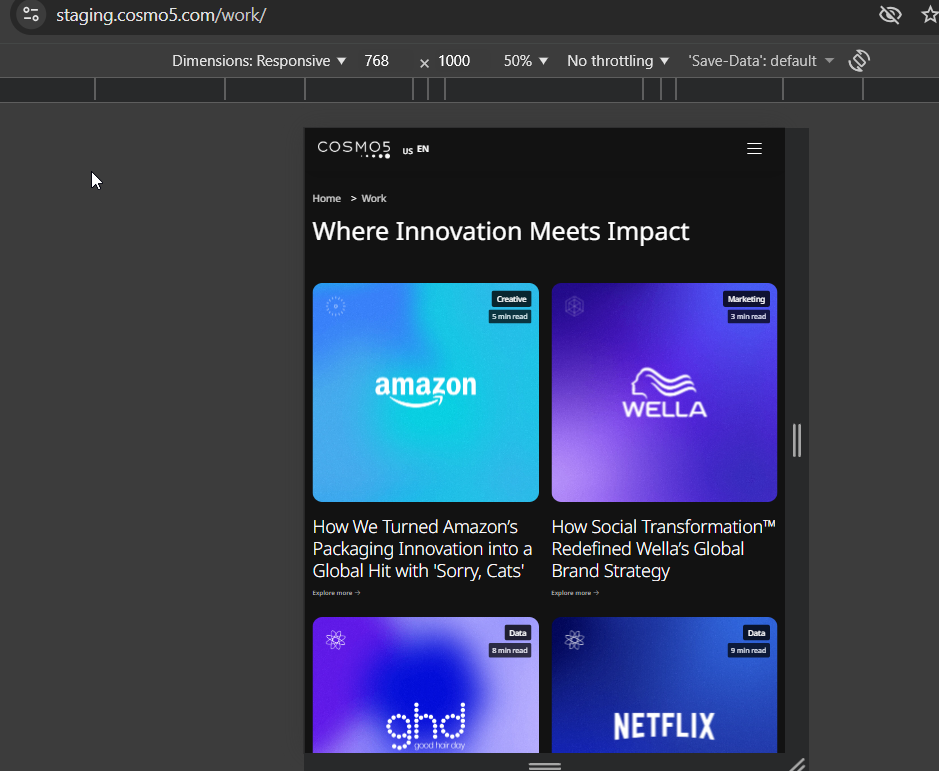Open the Dimensions: Responsive dropdown
The width and height of the screenshot is (939, 771).
coord(259,61)
